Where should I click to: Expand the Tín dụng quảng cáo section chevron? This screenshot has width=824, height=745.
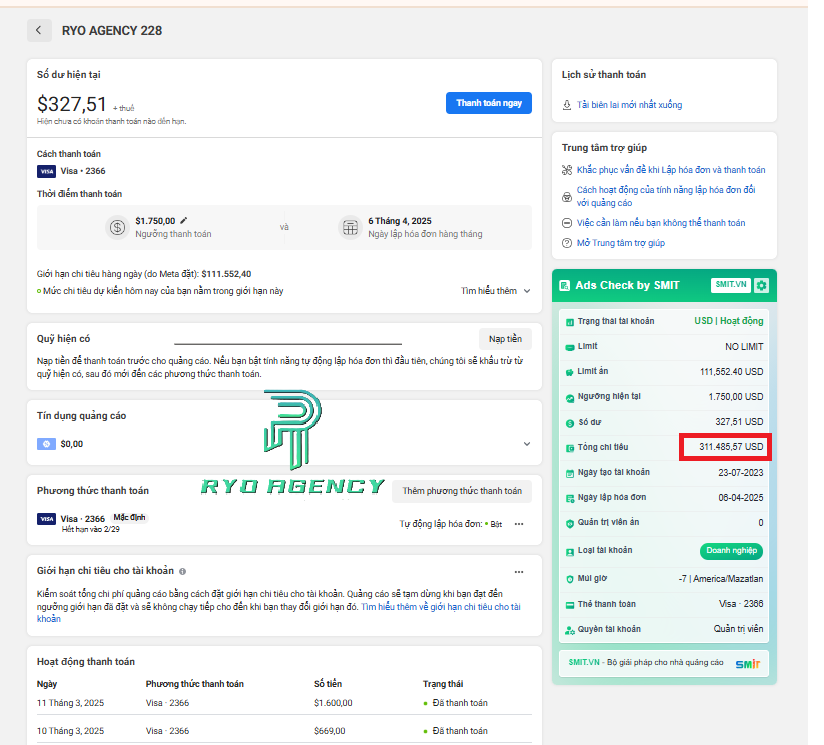point(527,444)
